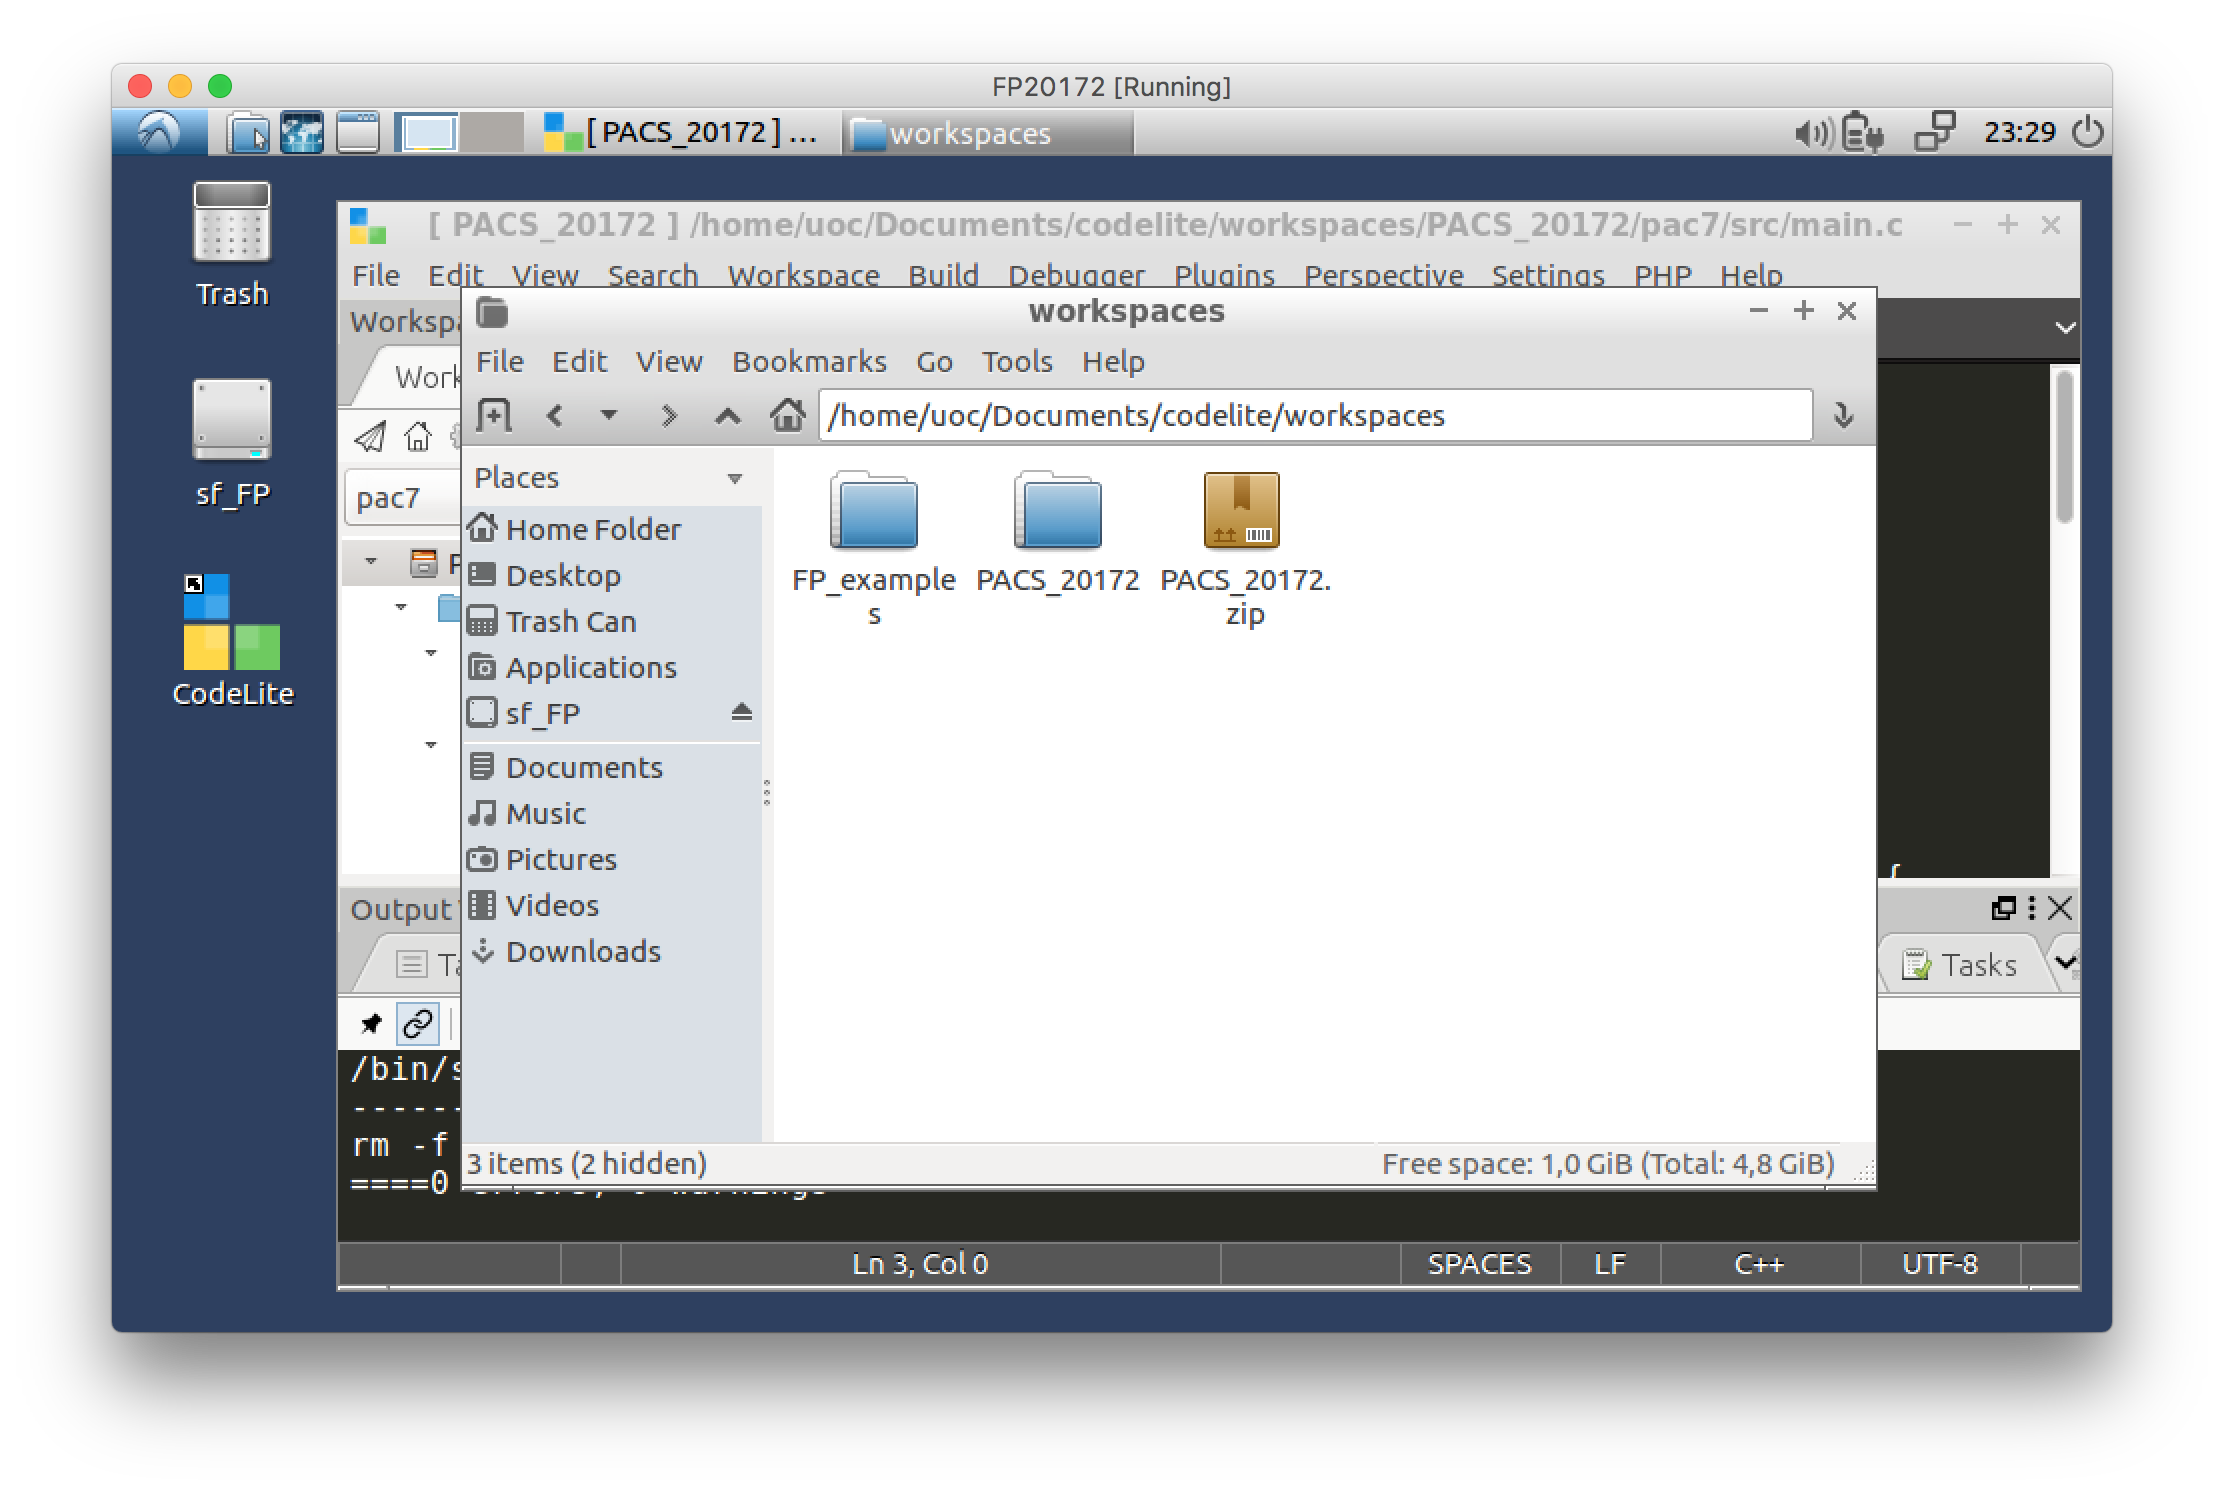Viewport: 2224px width, 1492px height.
Task: Open the FP_examples folder
Action: (x=873, y=512)
